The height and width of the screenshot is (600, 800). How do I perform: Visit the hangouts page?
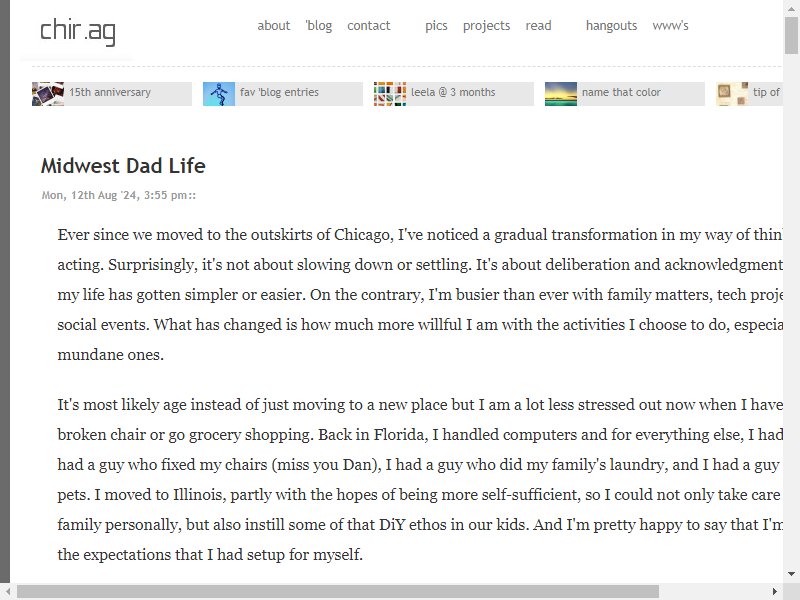tap(611, 26)
